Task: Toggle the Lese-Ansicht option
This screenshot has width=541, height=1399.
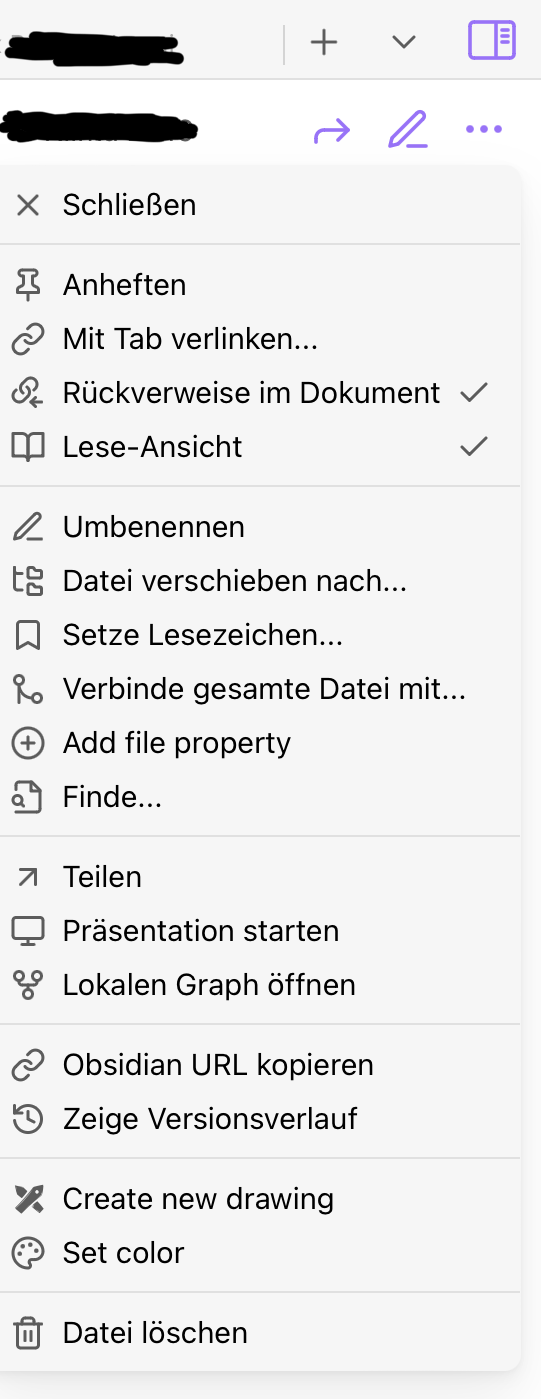Action: (260, 447)
